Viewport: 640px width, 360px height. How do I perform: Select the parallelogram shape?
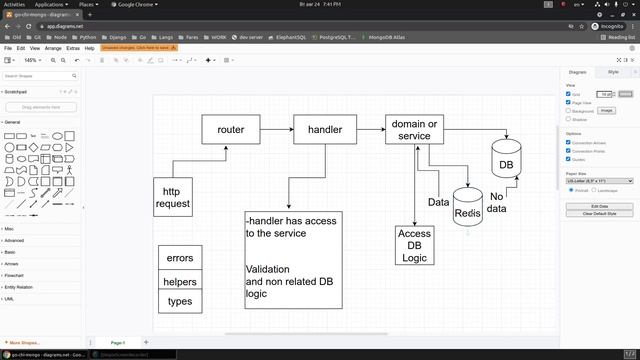point(45,147)
